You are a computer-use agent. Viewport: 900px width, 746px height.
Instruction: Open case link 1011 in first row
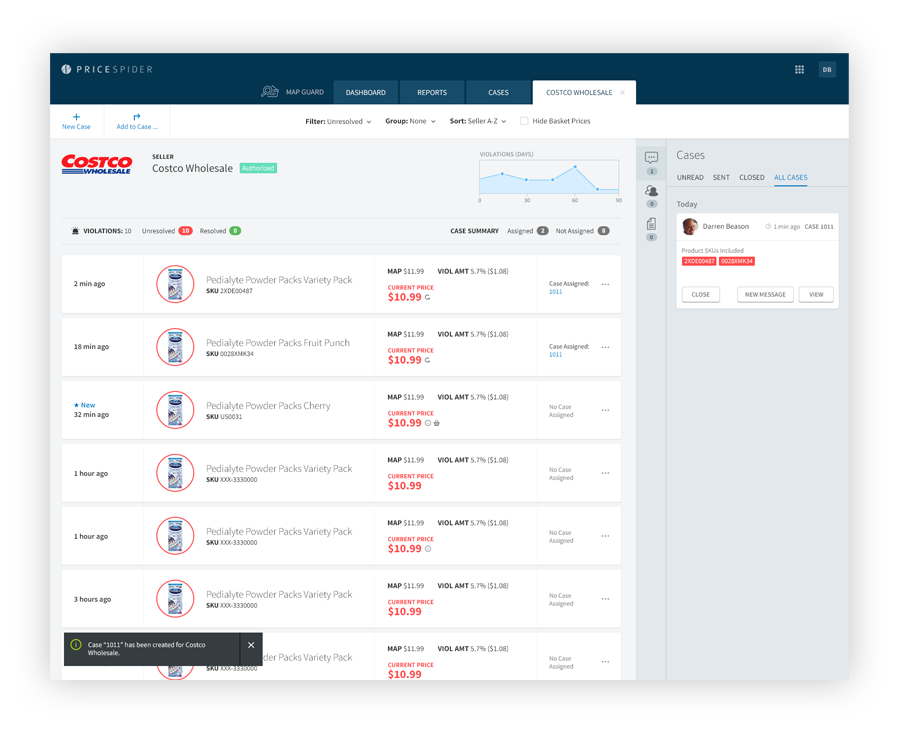[x=555, y=292]
